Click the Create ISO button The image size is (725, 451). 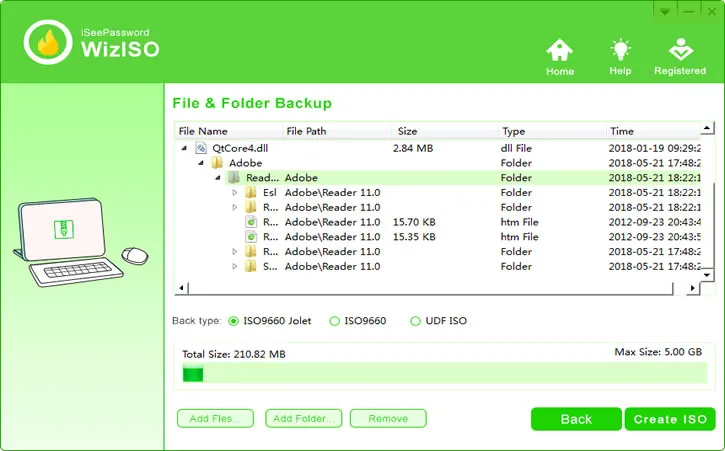point(670,419)
